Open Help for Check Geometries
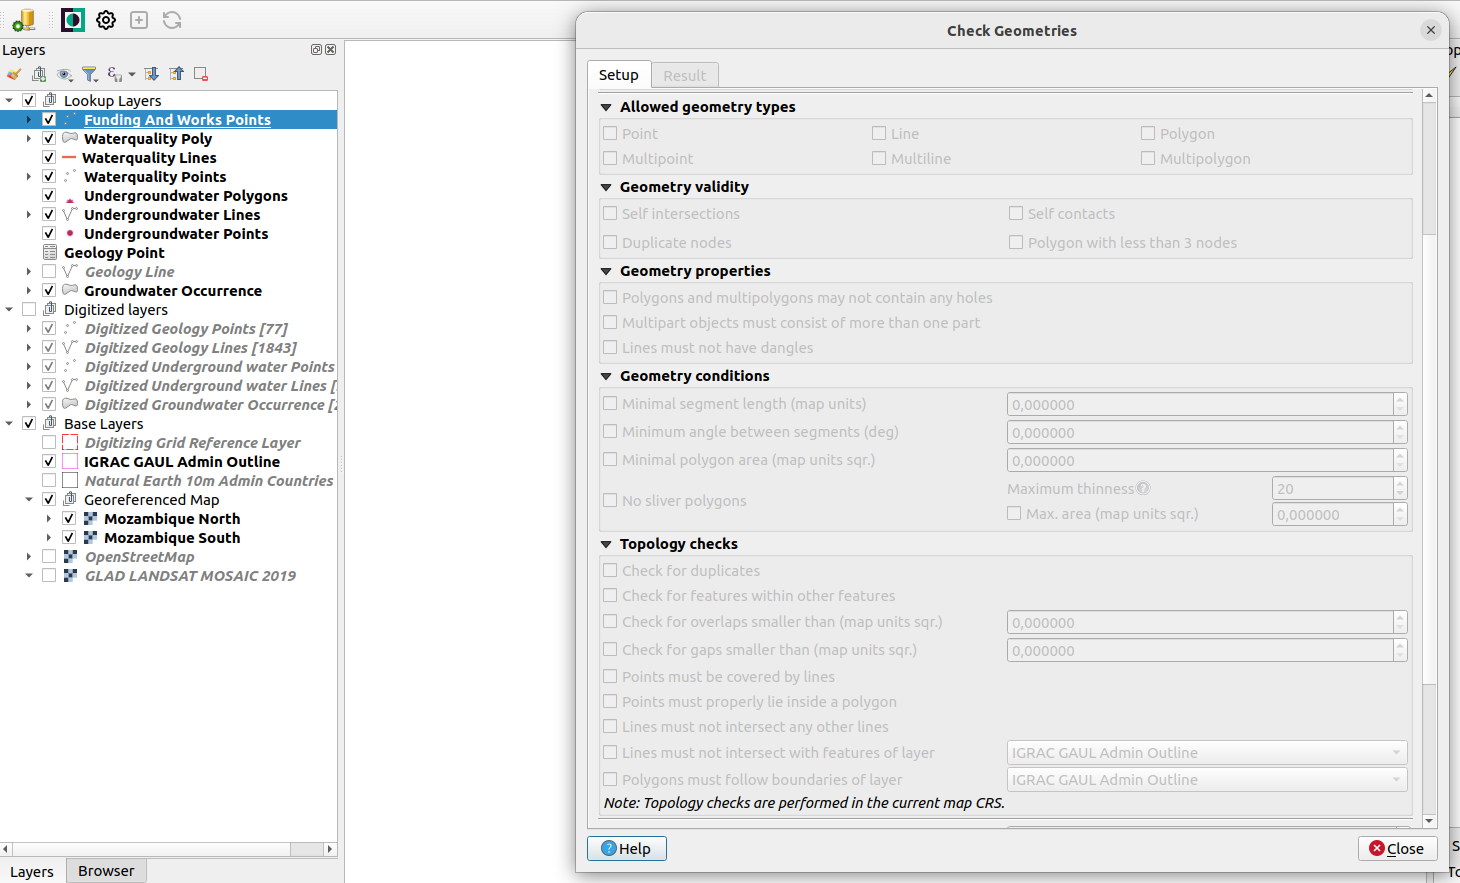Image resolution: width=1460 pixels, height=883 pixels. [x=626, y=849]
